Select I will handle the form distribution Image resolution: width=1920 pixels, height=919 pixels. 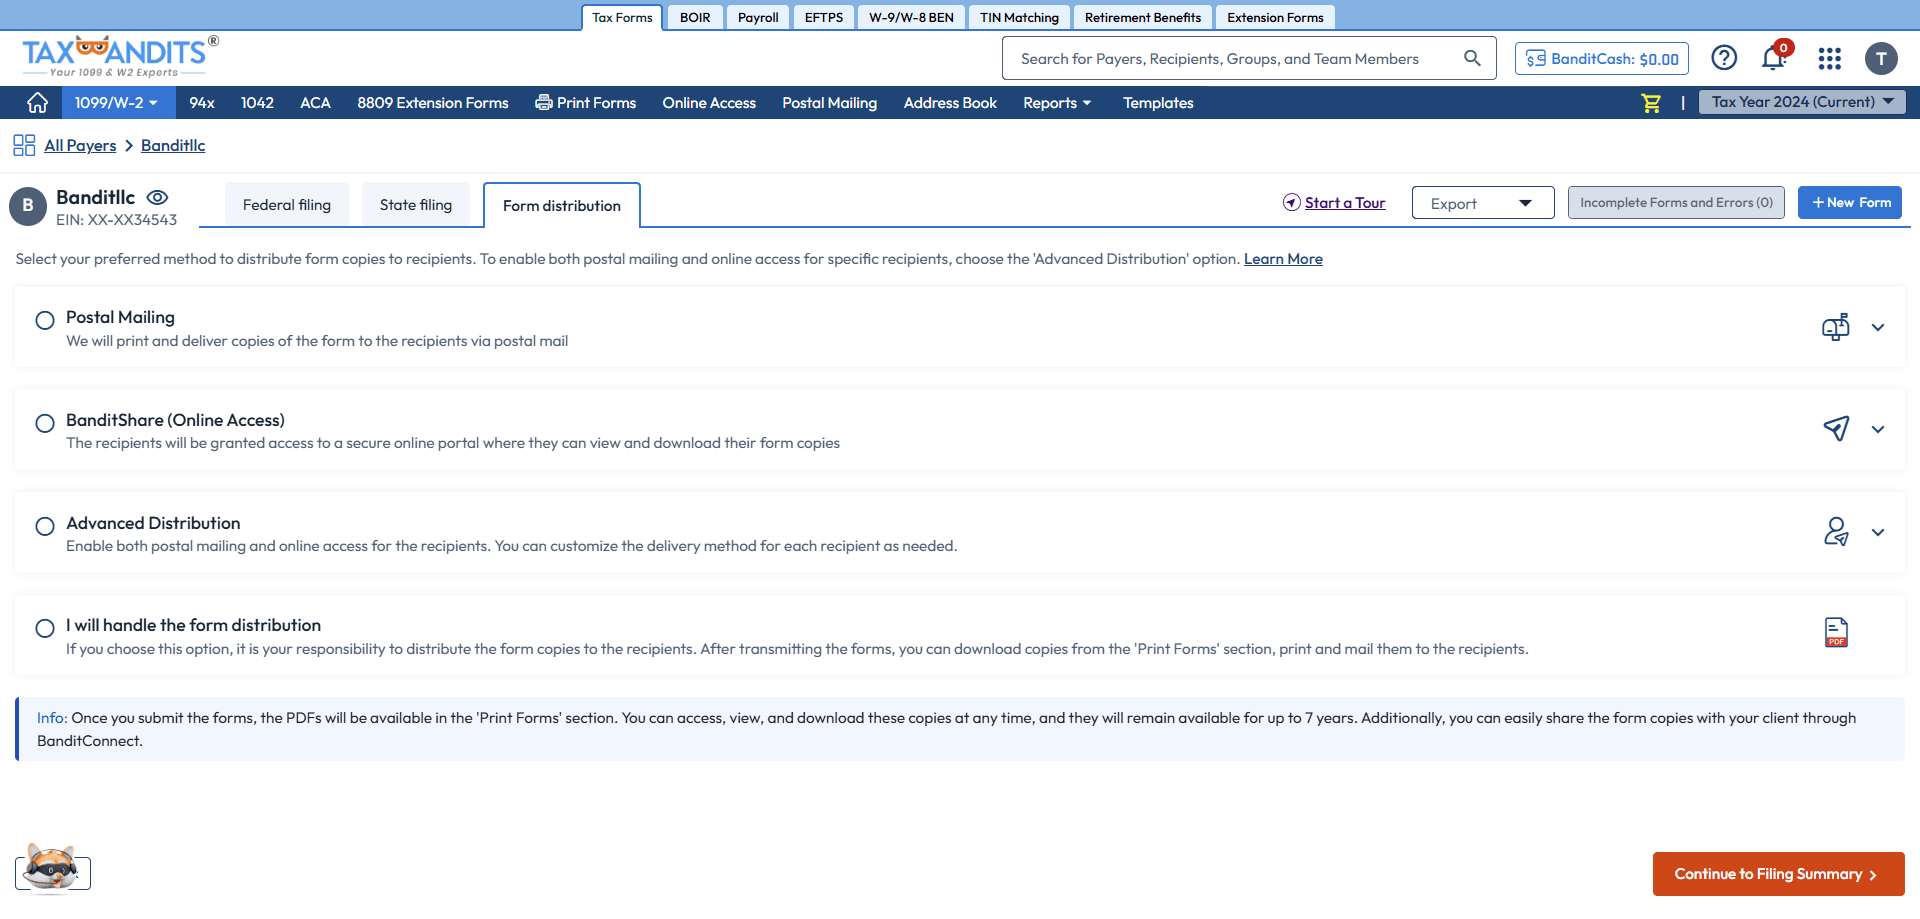coord(45,629)
